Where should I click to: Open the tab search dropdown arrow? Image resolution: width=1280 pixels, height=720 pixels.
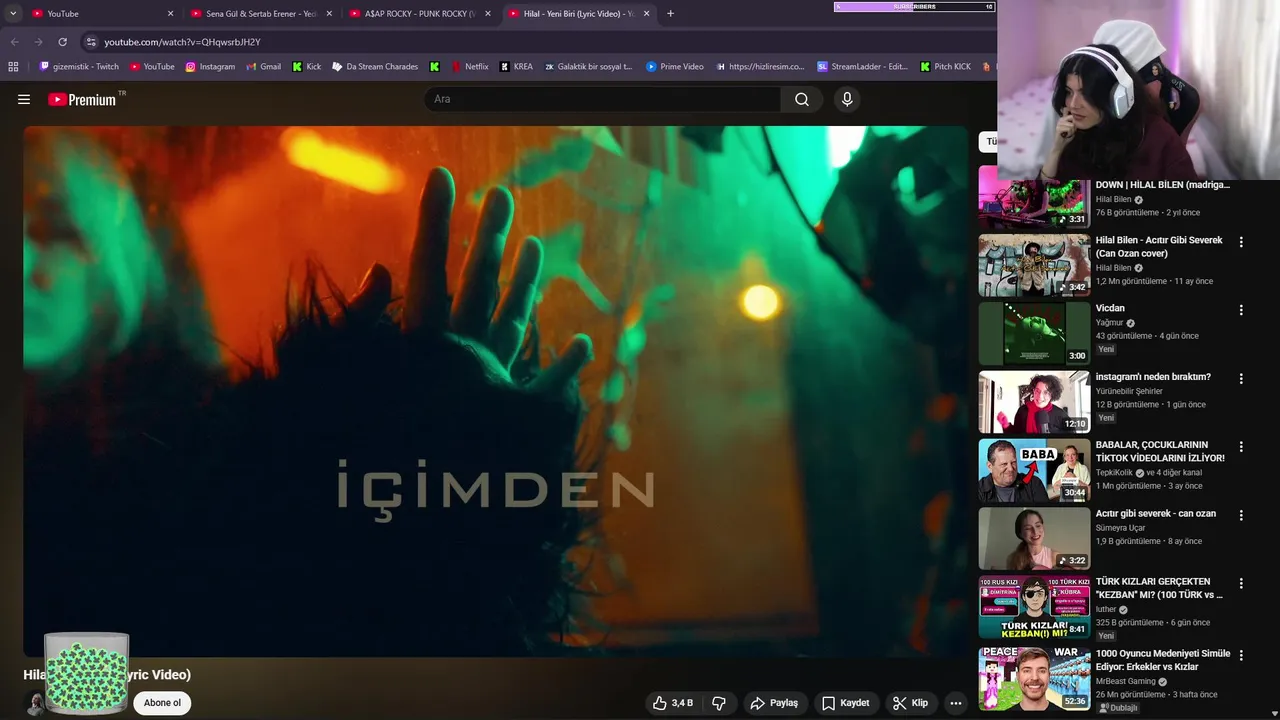(13, 13)
